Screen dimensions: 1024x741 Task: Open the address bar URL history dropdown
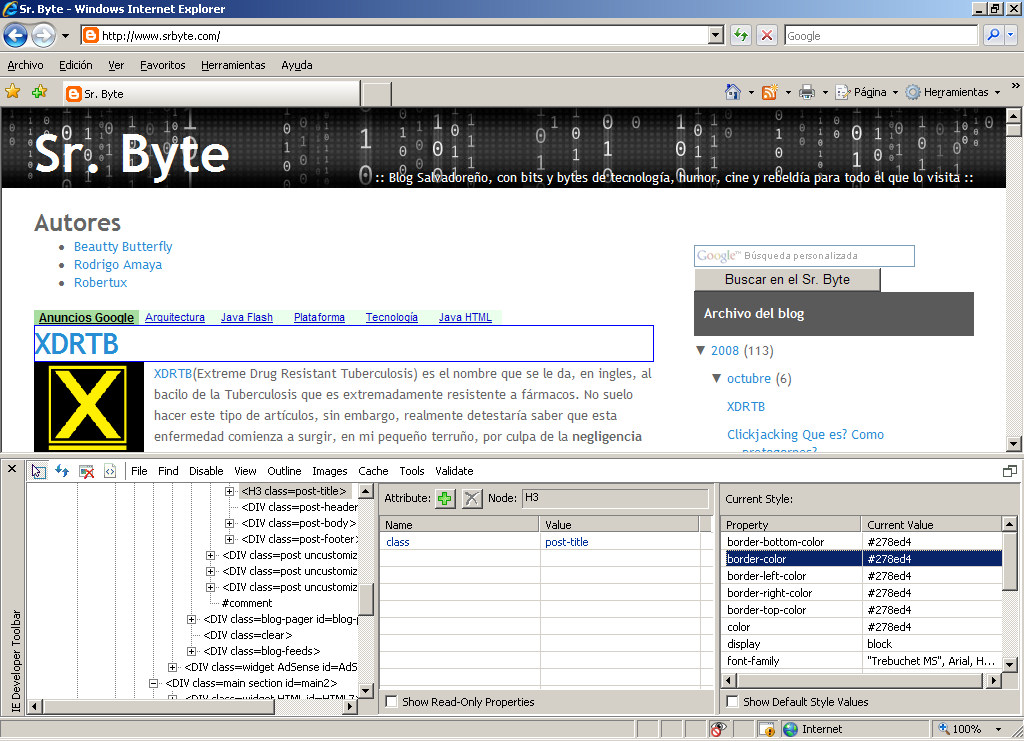pyautogui.click(x=716, y=35)
